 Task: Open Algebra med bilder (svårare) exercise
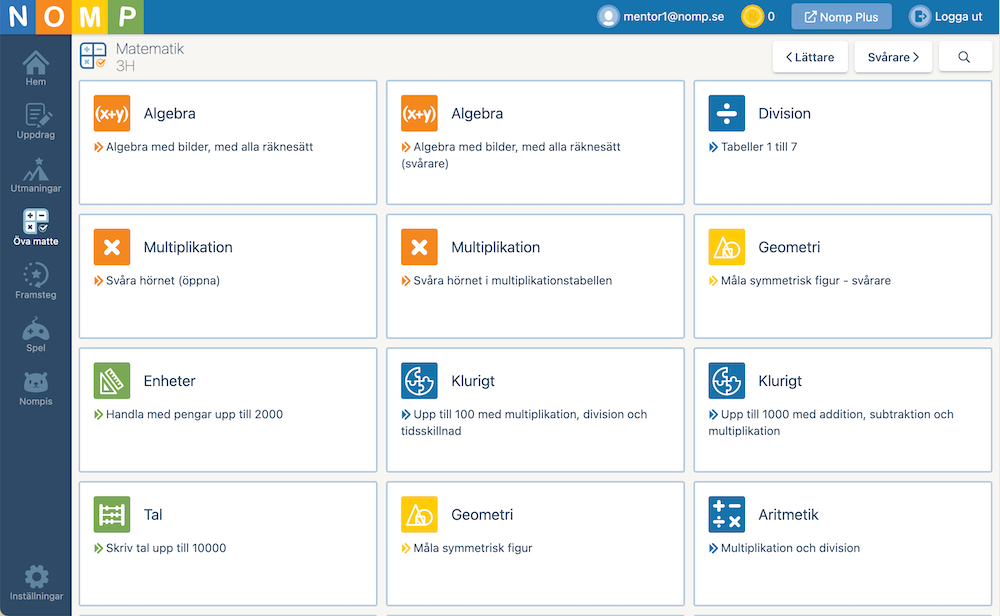[x=511, y=155]
